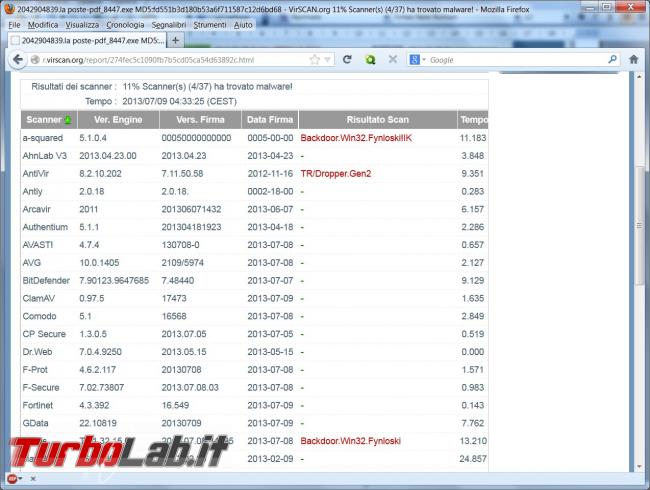Screen dimensions: 650x490
Task: Click the Vers. Firma column header
Action: pos(200,120)
